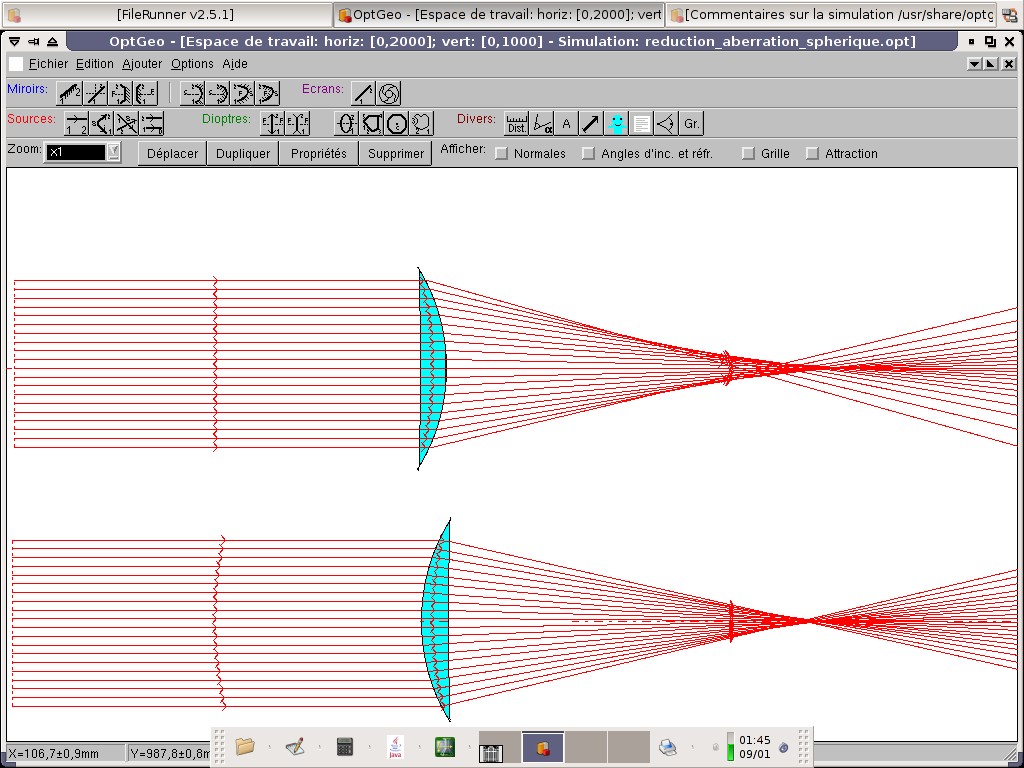Add a plane mirror from Miroirs
1024x768 pixels.
pyautogui.click(x=70, y=94)
